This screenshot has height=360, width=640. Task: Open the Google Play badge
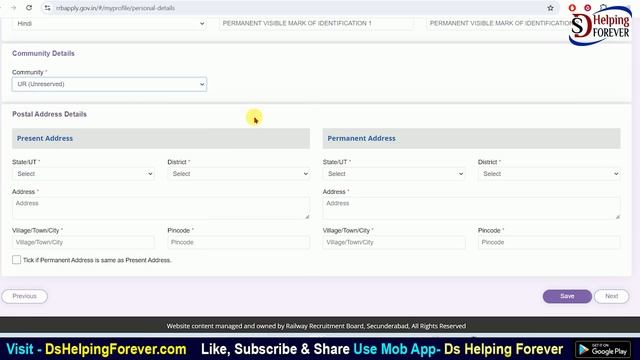coord(603,349)
